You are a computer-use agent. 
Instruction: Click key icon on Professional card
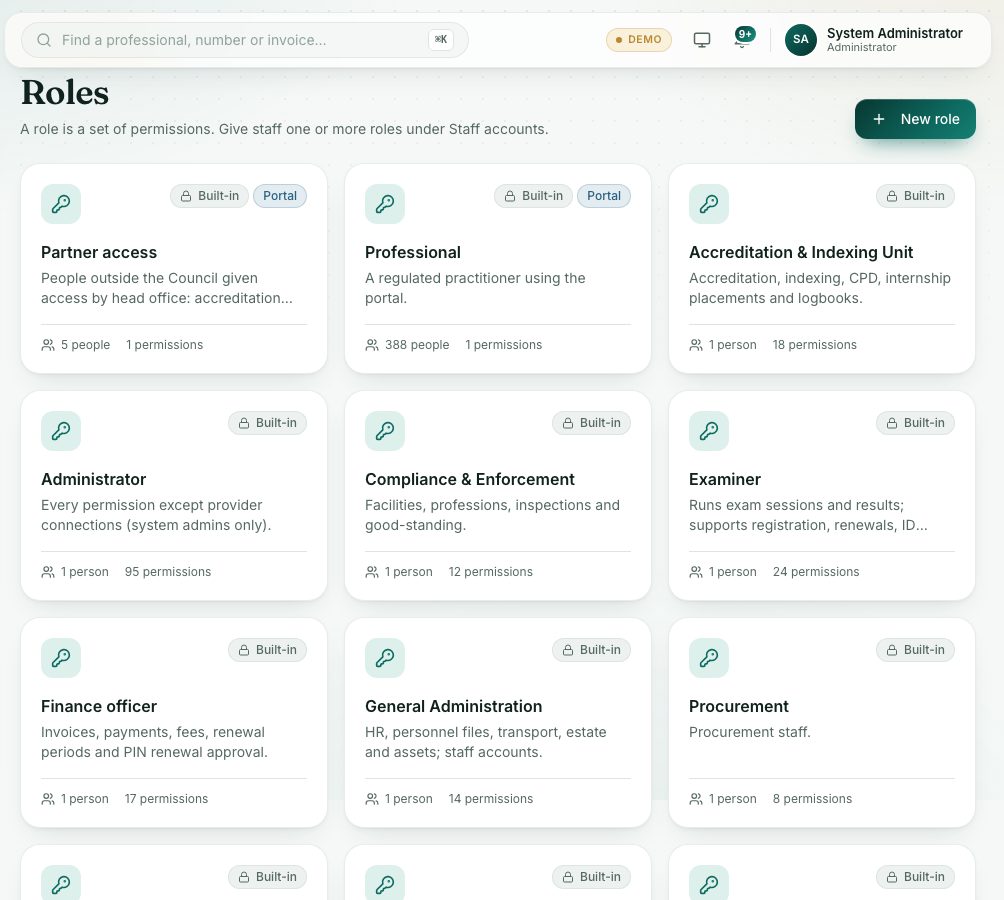385,204
